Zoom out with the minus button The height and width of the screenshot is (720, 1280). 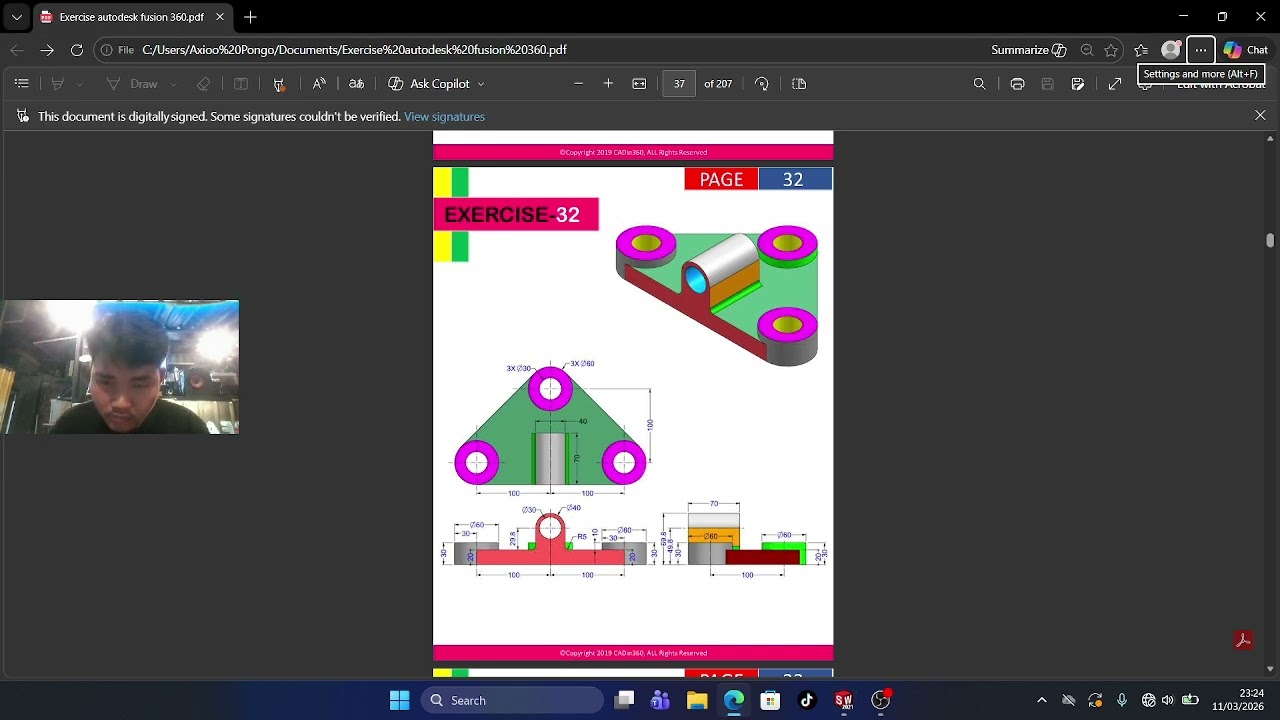click(578, 84)
